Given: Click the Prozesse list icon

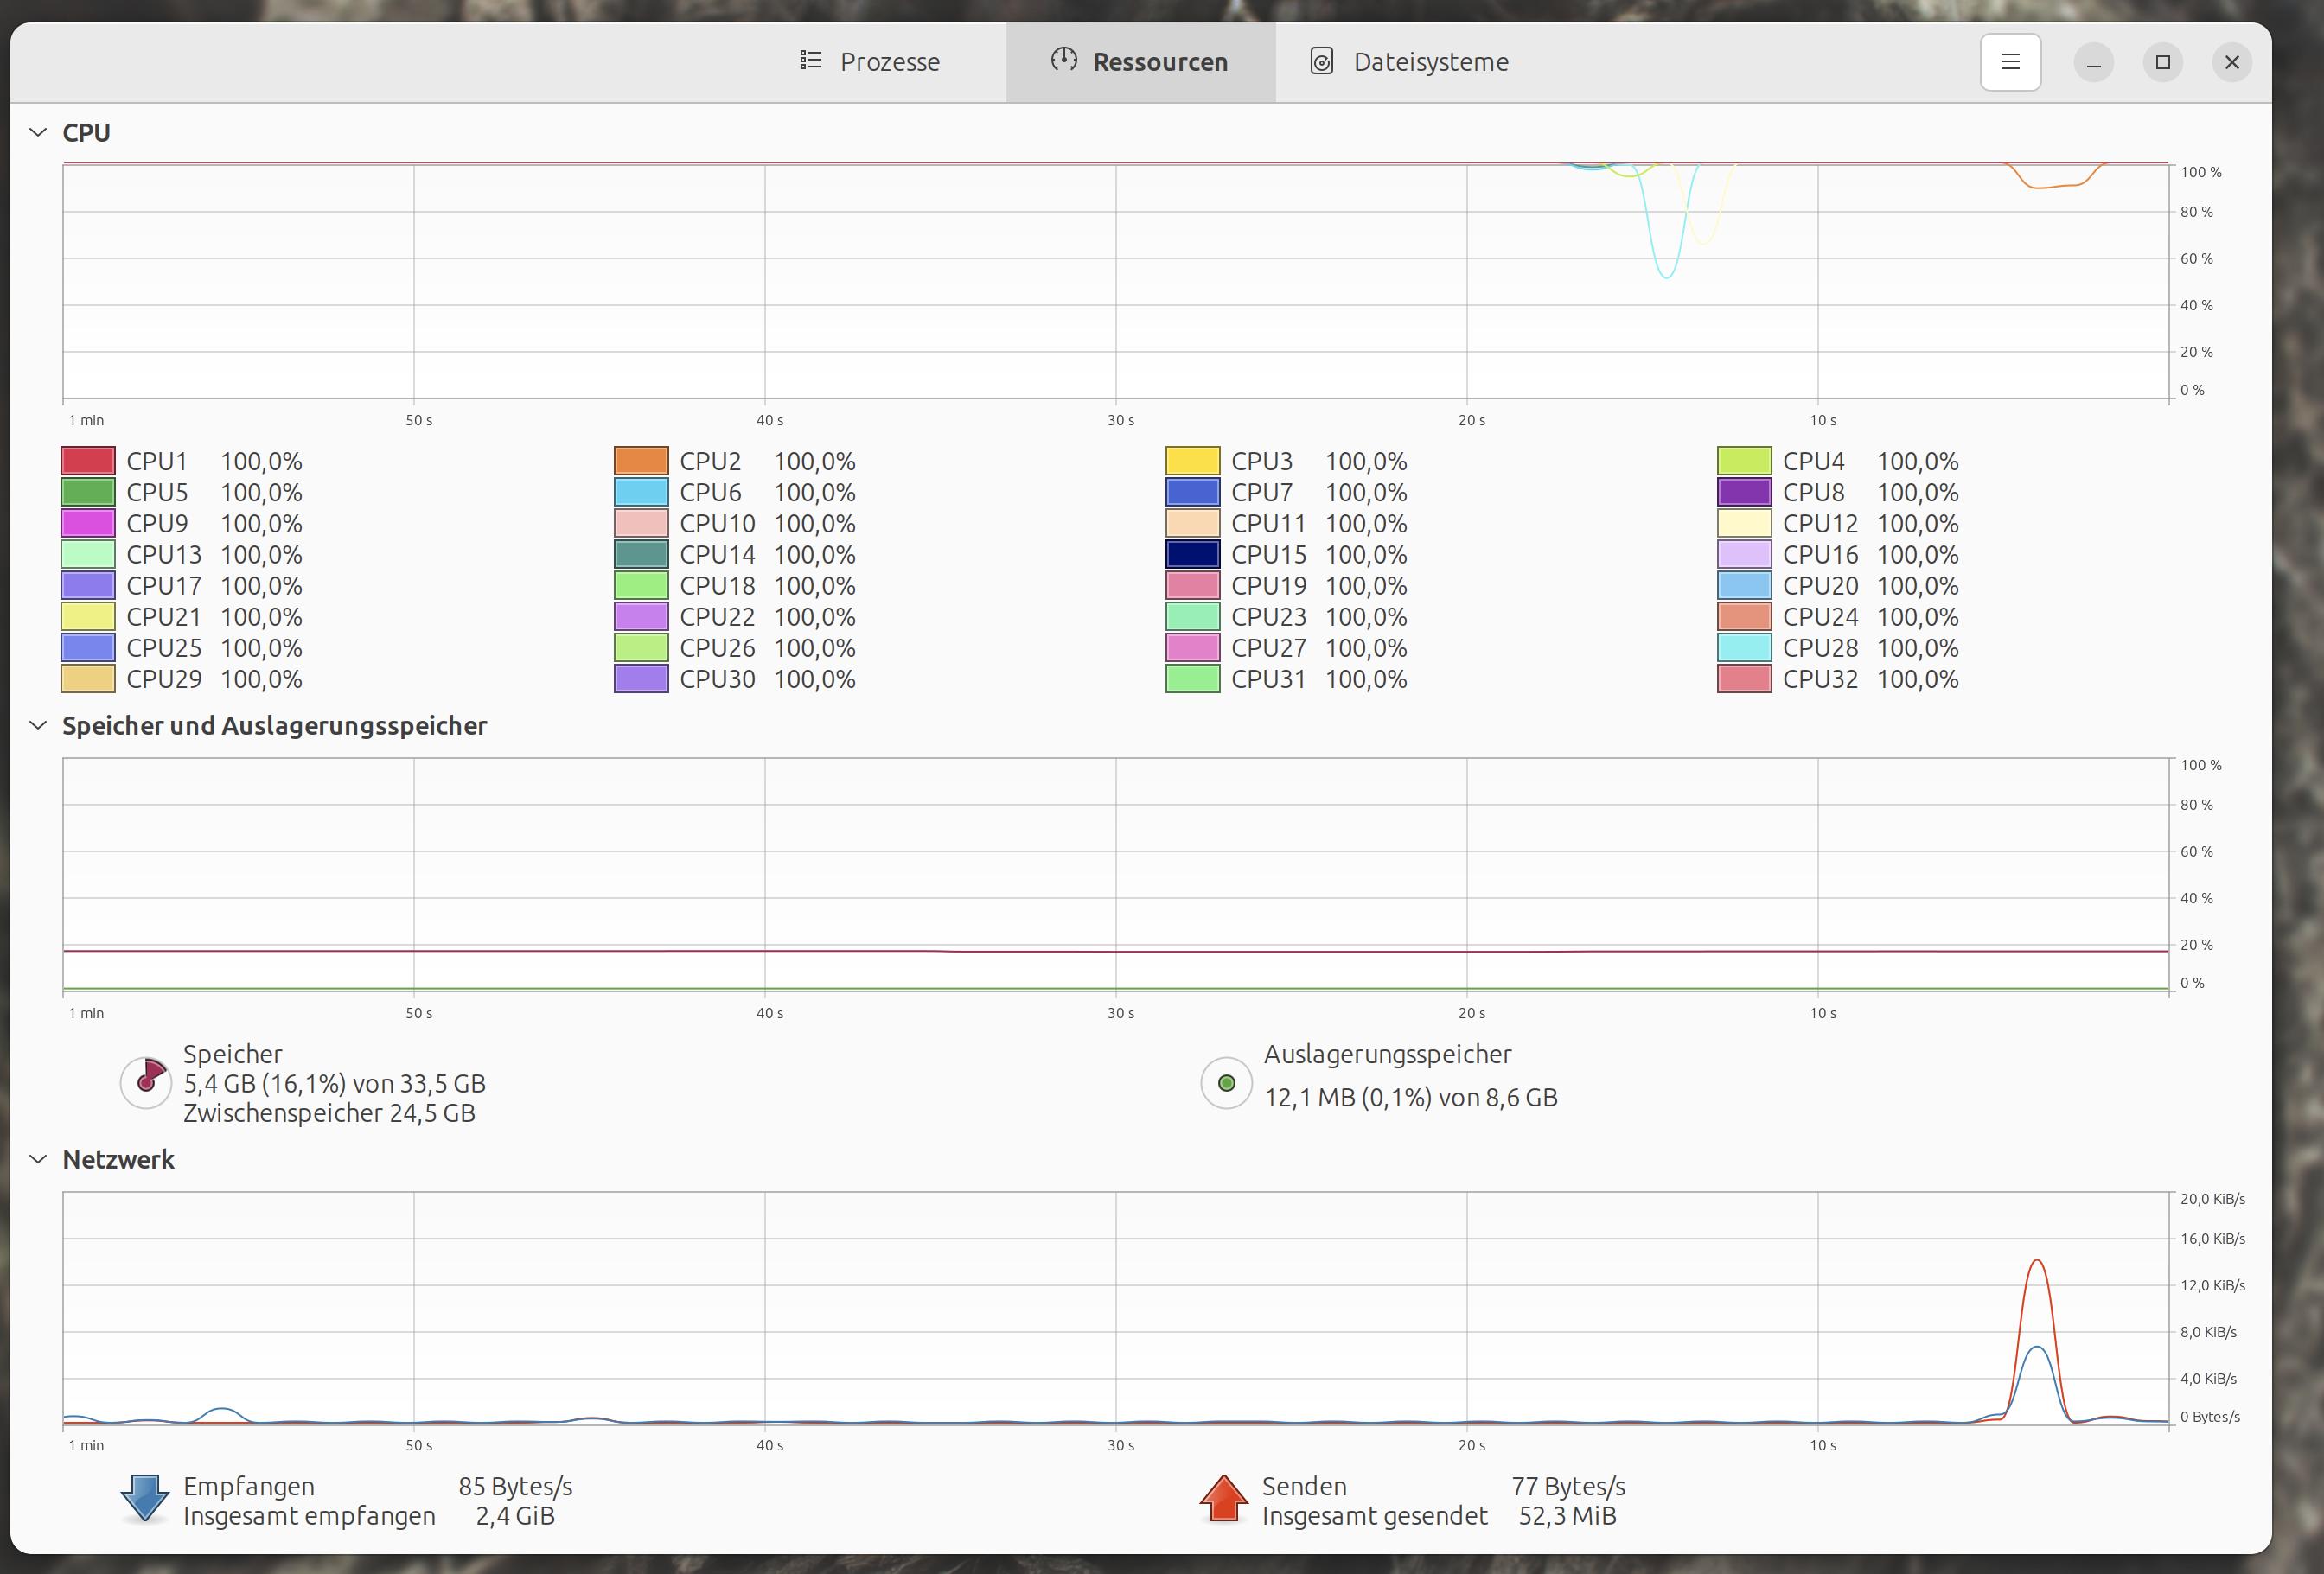Looking at the screenshot, I should pos(811,61).
